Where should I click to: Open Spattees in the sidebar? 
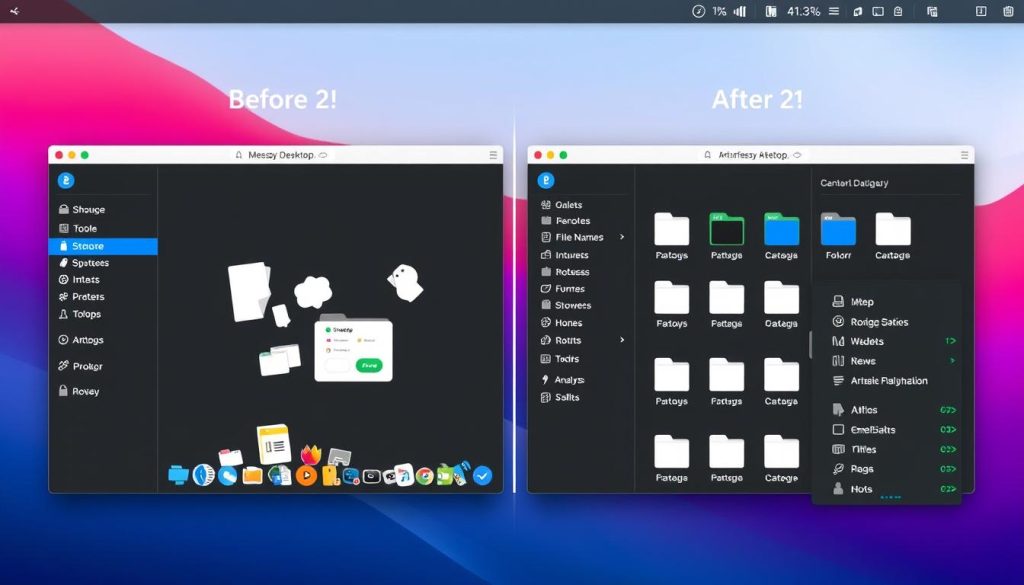click(x=84, y=262)
